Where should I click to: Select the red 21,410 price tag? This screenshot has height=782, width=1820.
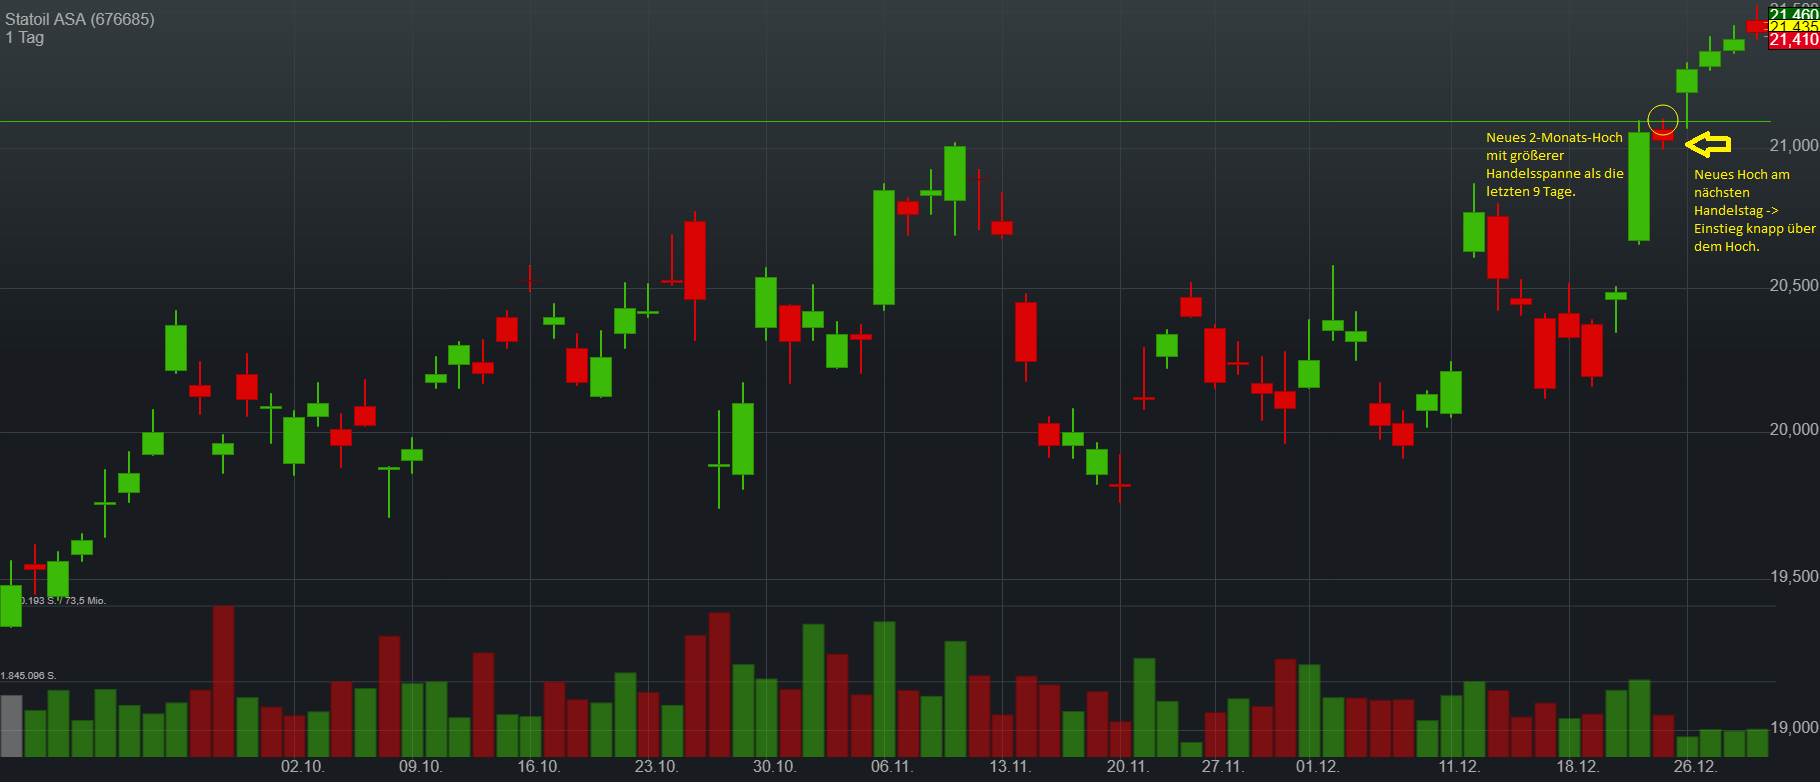pyautogui.click(x=1794, y=40)
